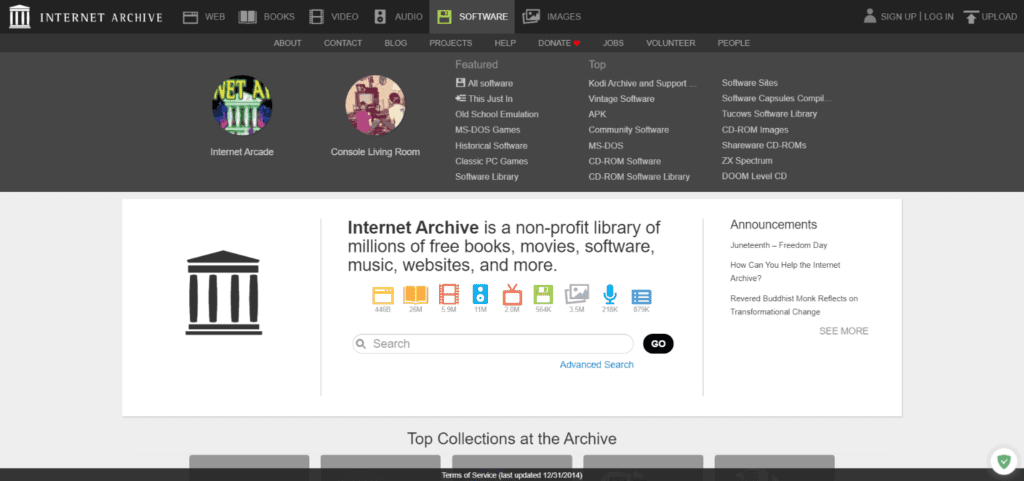
Task: Open Historical Software
Action: click(x=491, y=146)
